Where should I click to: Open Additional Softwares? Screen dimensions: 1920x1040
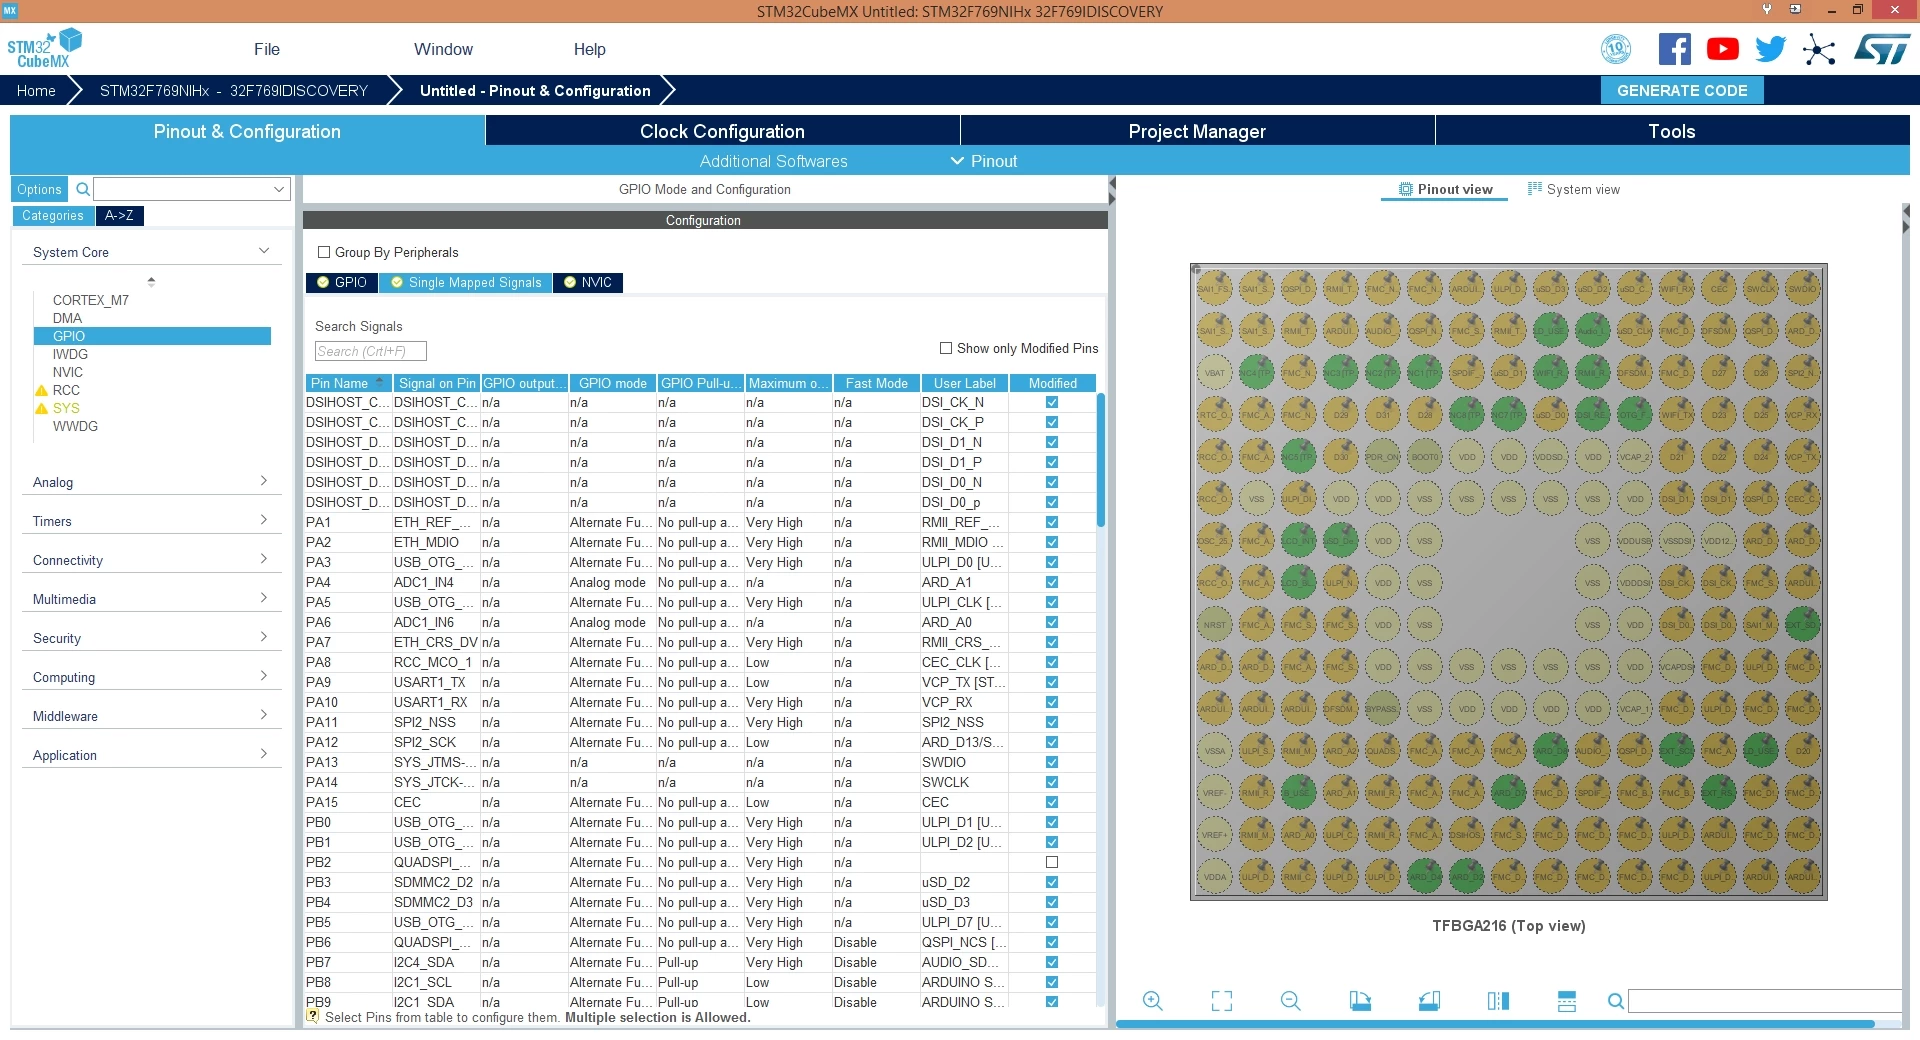773,161
